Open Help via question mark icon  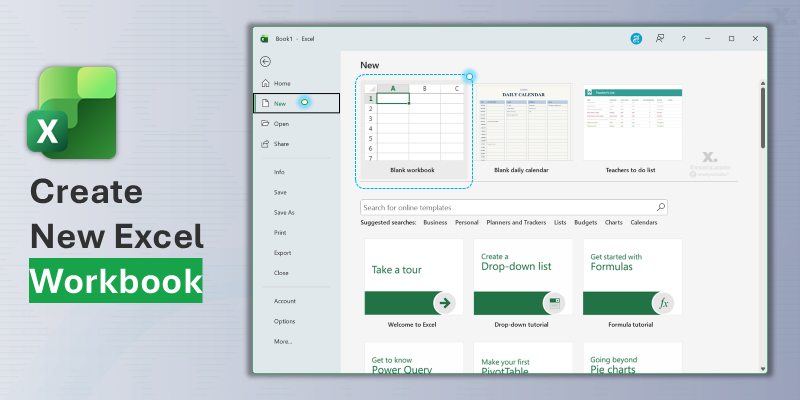684,38
